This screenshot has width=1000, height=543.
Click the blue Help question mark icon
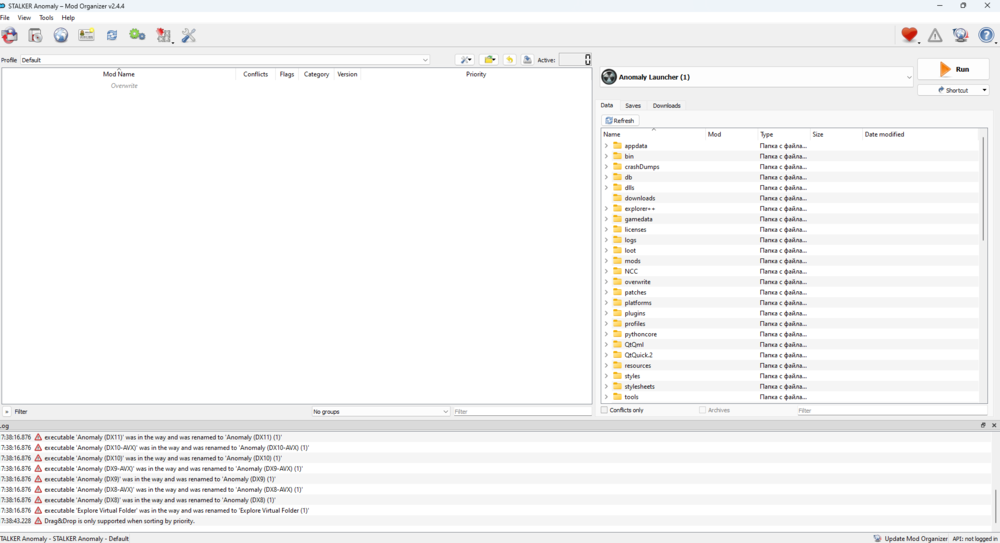987,35
